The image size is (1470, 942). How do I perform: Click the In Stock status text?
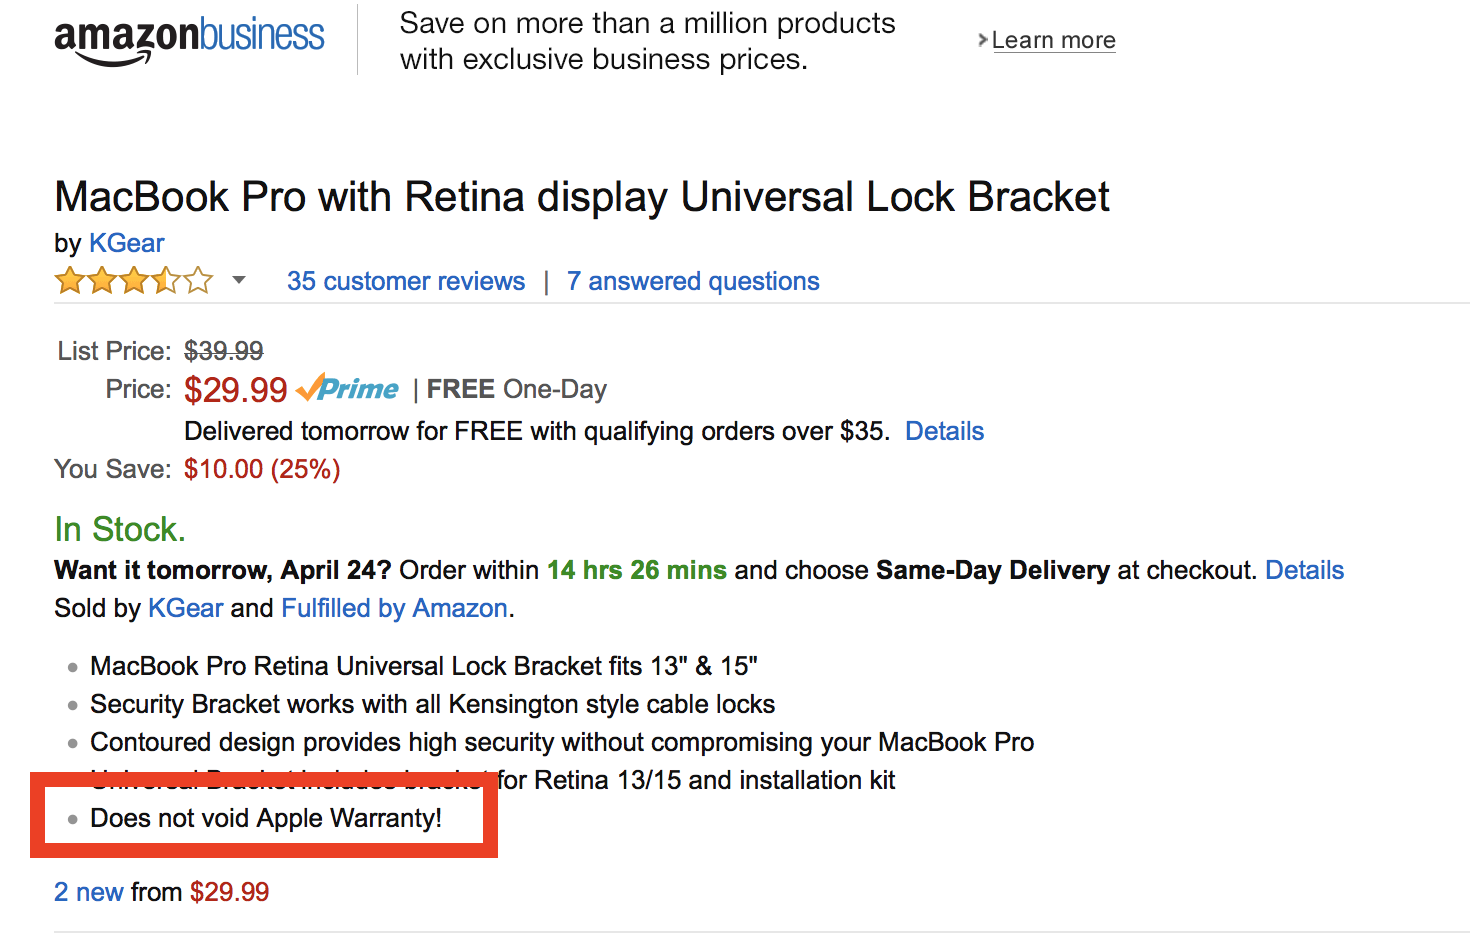pyautogui.click(x=120, y=529)
